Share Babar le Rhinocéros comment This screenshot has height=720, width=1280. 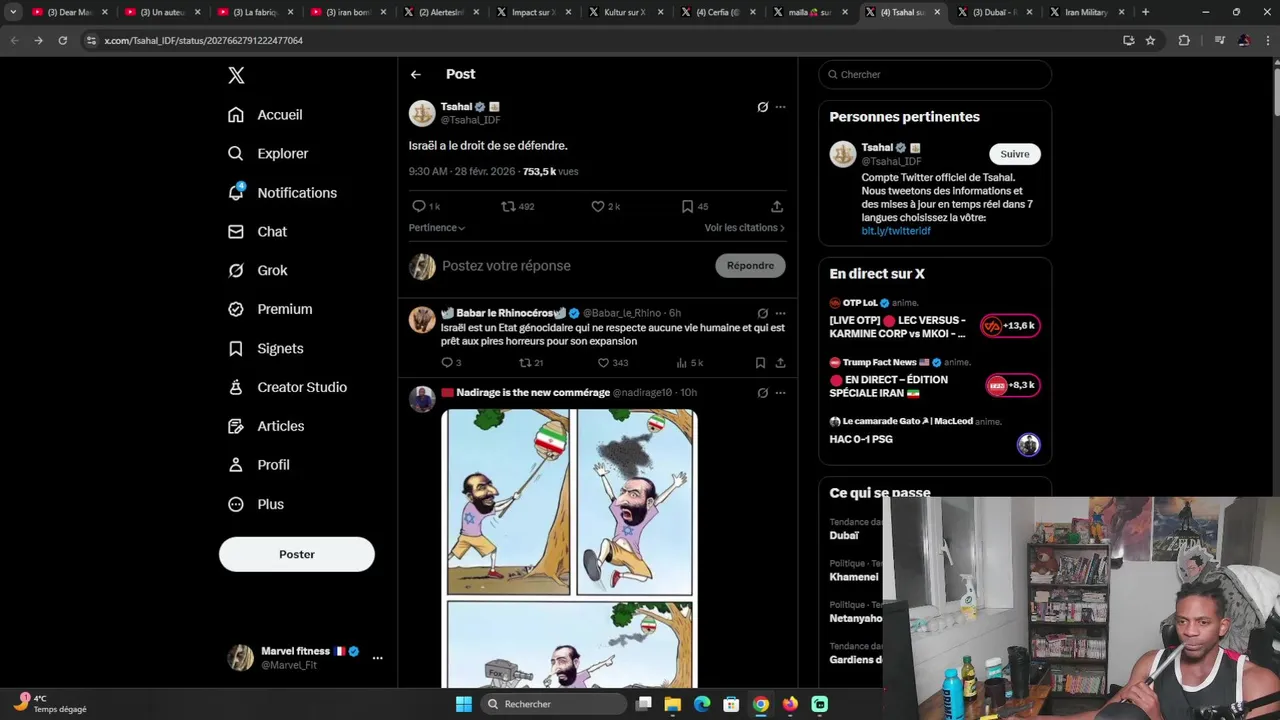(x=780, y=363)
